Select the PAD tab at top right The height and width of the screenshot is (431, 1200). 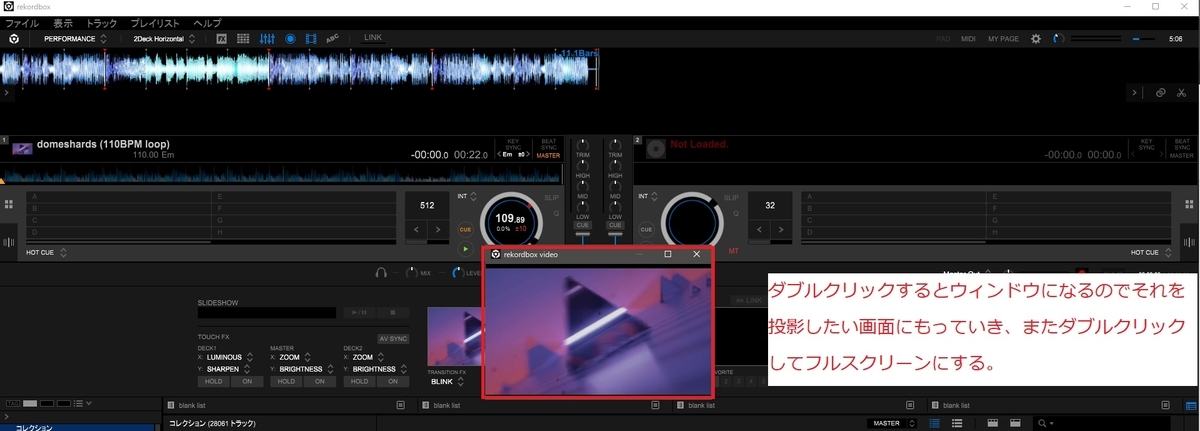[942, 39]
